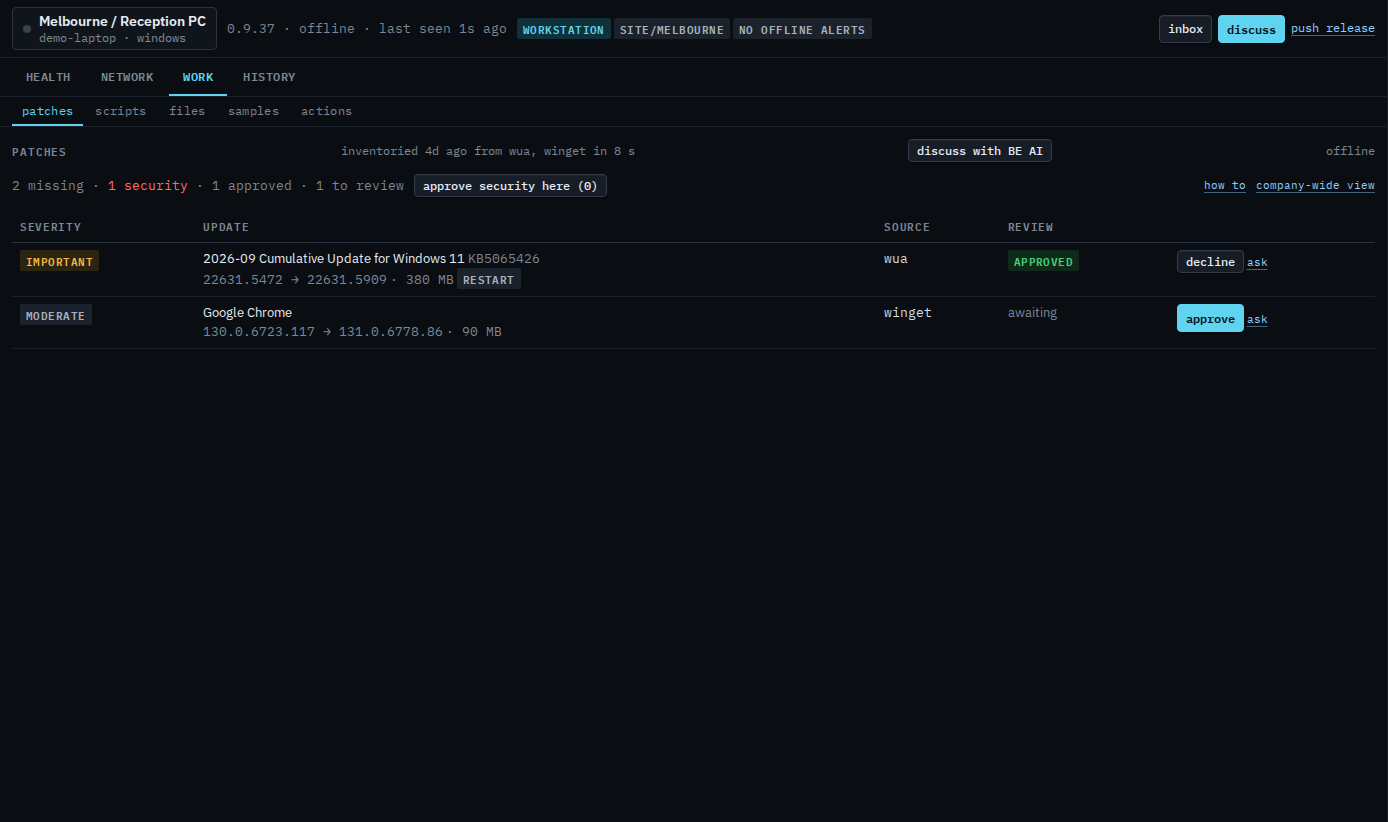Image resolution: width=1388 pixels, height=822 pixels.
Task: Select the KB5065426 identifier text
Action: [504, 259]
